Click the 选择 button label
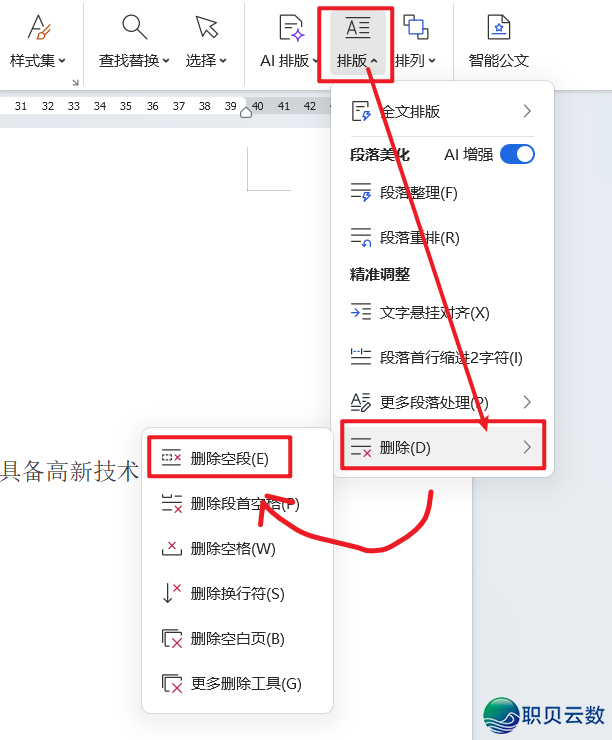This screenshot has height=740, width=612. pyautogui.click(x=201, y=61)
